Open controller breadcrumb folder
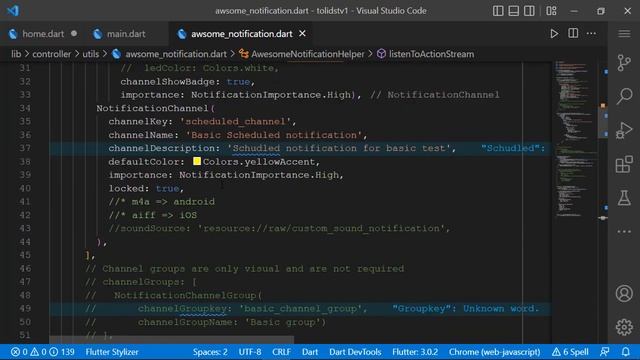The width and height of the screenshot is (640, 360). point(51,54)
